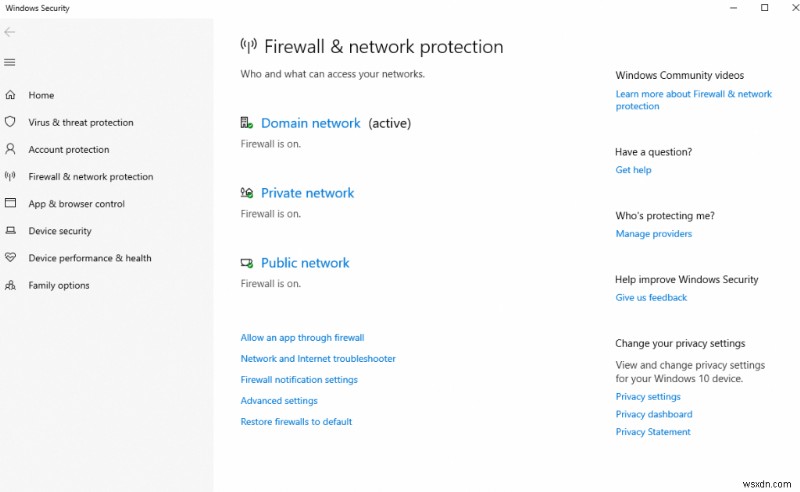Go to Firewall & network protection sidebar item
Image resolution: width=800 pixels, height=492 pixels.
[90, 177]
